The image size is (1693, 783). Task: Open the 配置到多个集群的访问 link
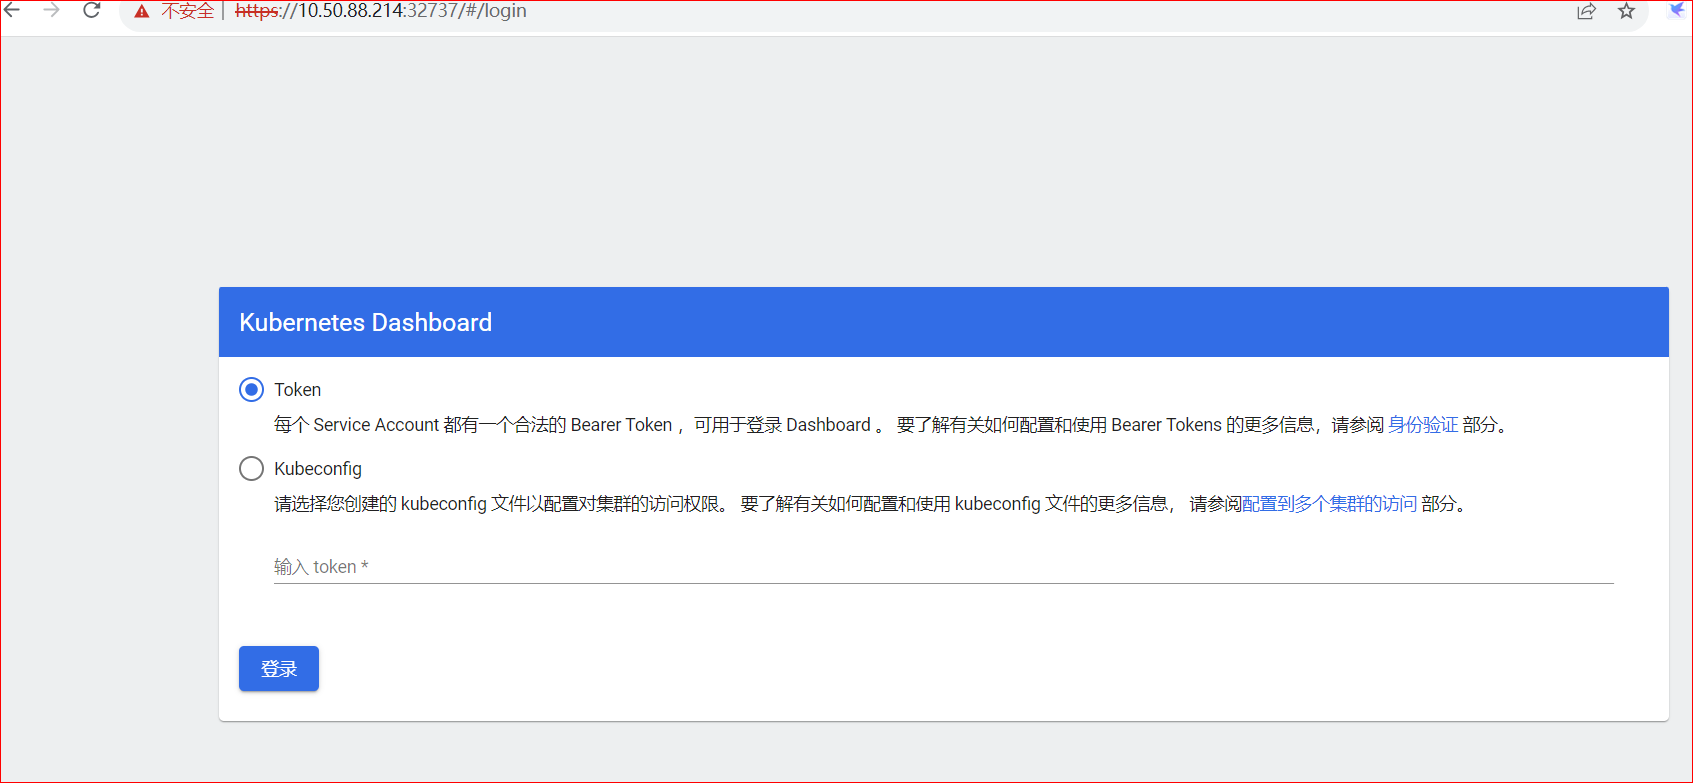[1329, 504]
